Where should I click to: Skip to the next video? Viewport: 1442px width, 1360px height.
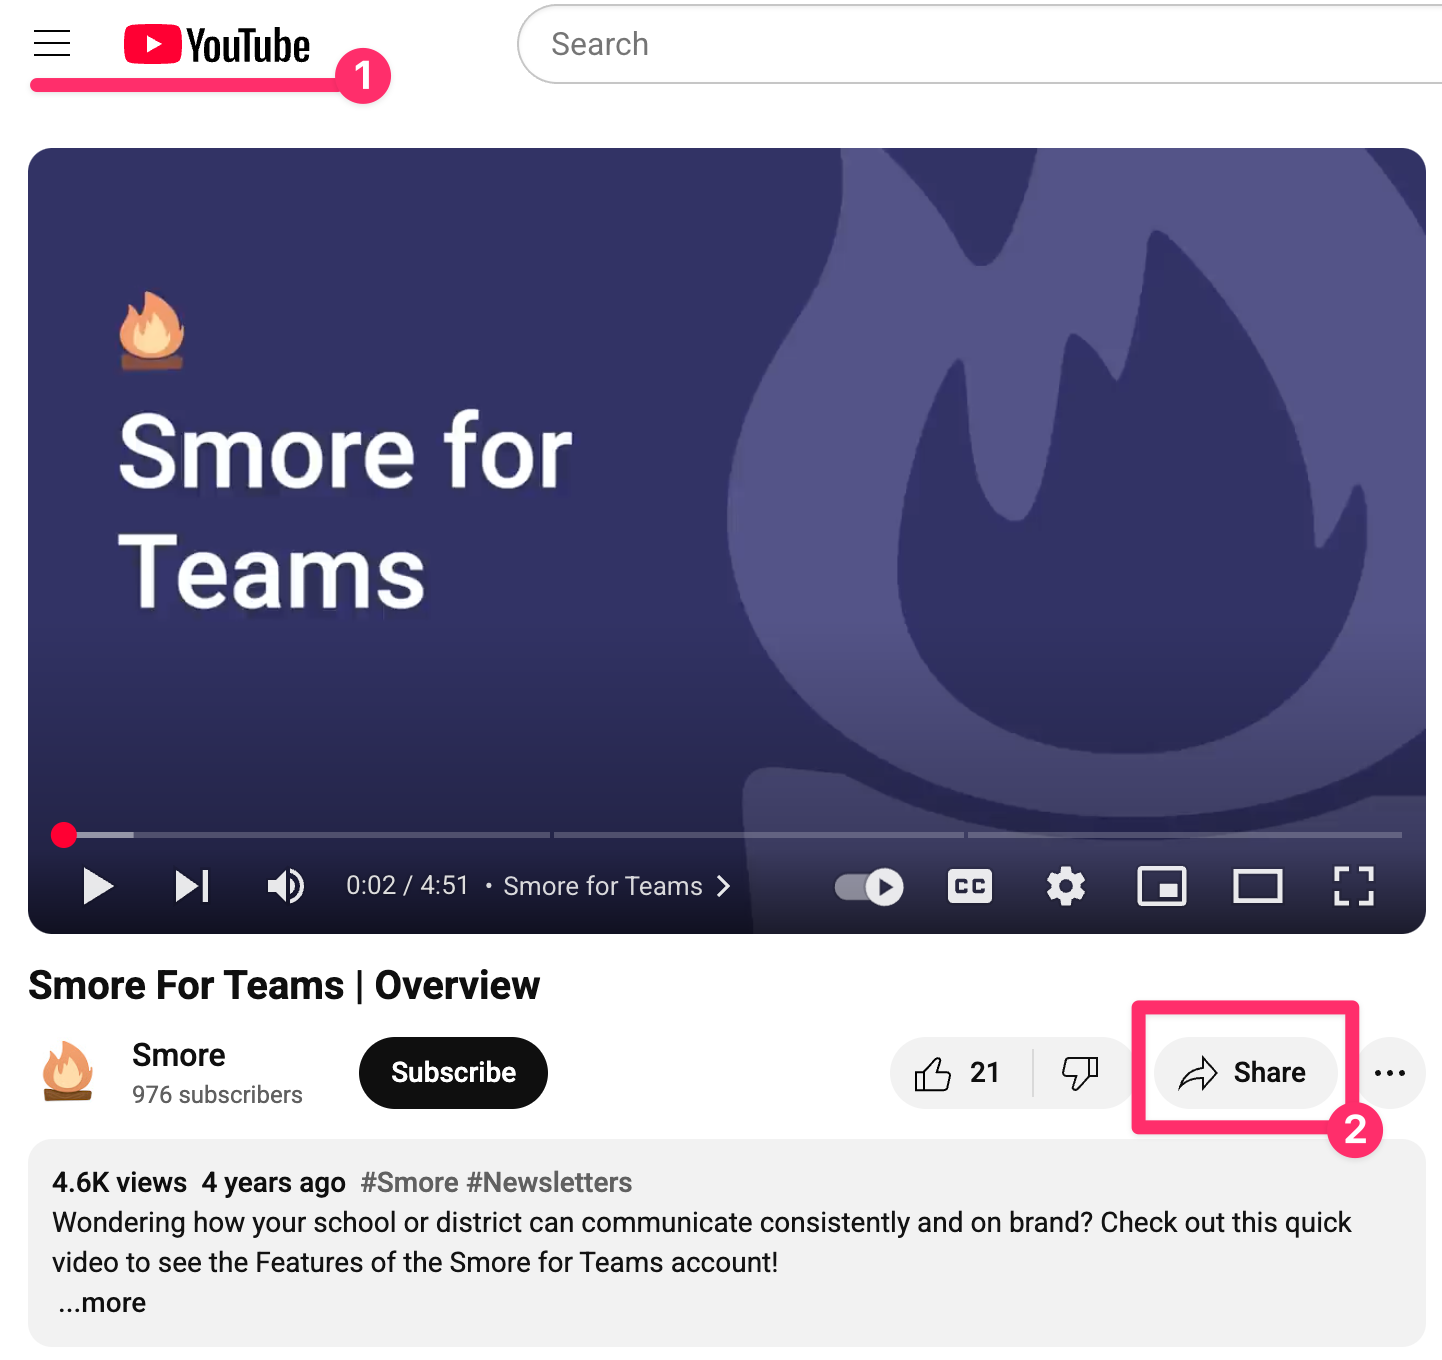(x=192, y=886)
